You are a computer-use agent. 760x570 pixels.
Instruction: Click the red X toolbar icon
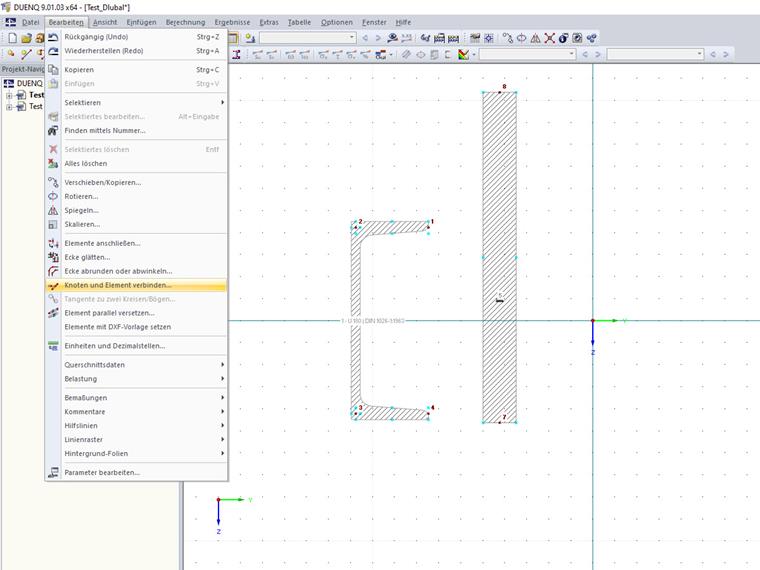click(x=549, y=38)
